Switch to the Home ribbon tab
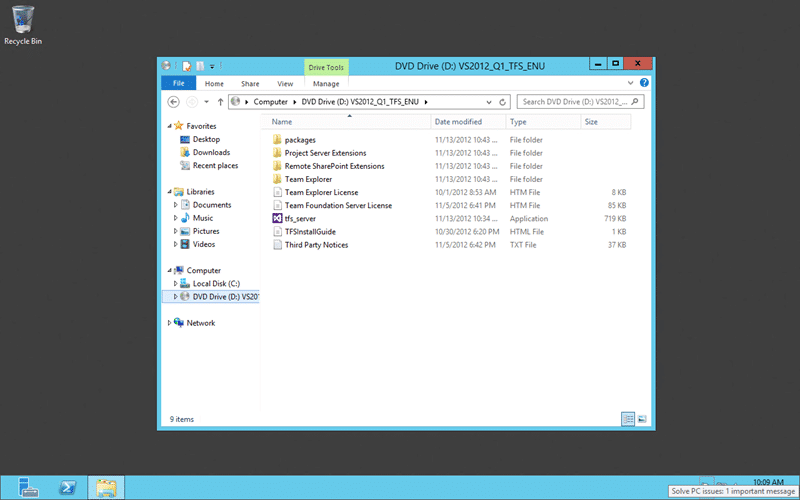 [214, 84]
